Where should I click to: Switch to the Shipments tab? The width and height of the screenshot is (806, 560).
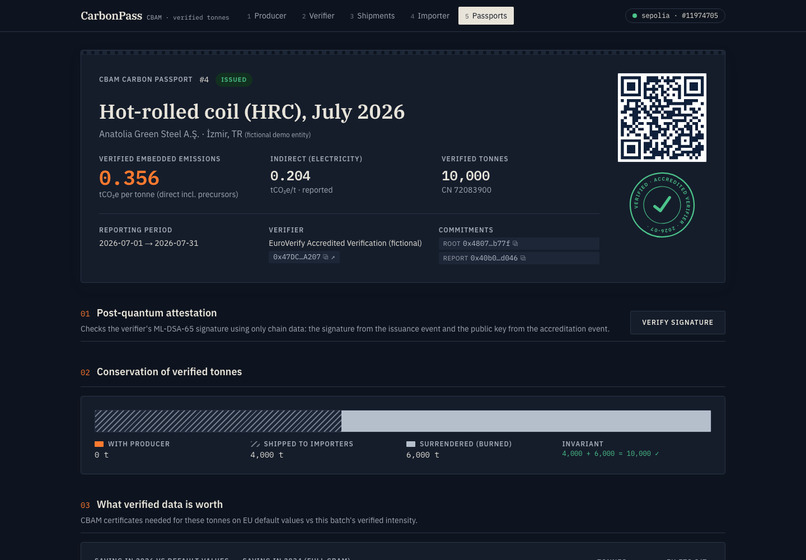pos(372,16)
